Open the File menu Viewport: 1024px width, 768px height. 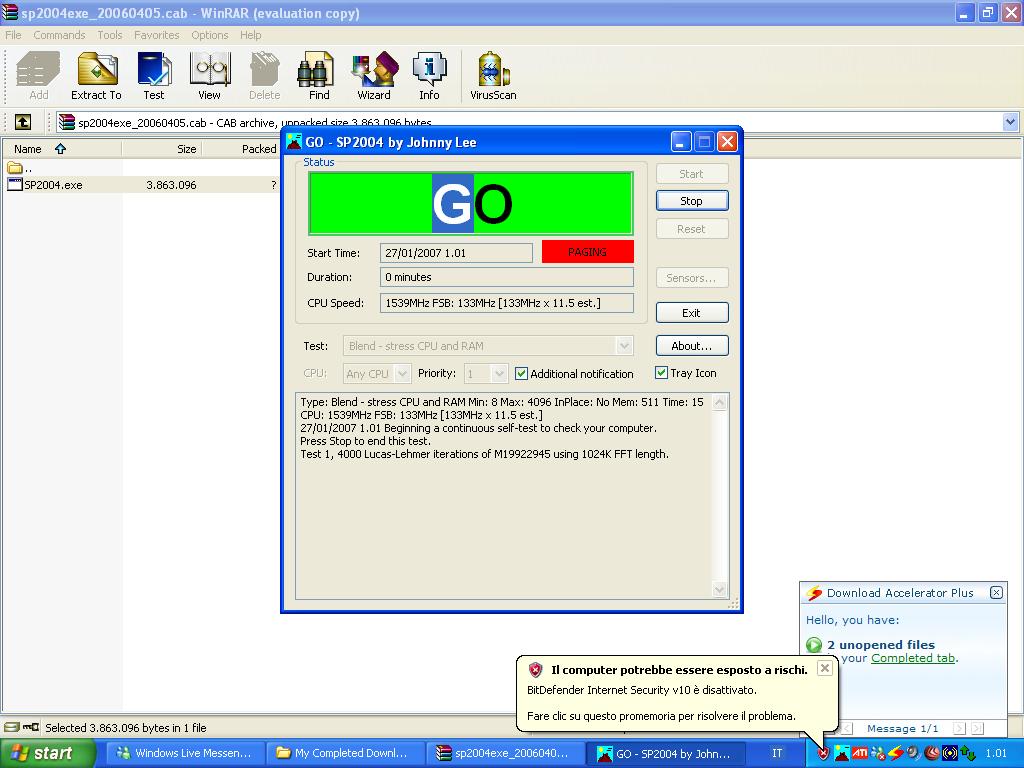pos(13,35)
